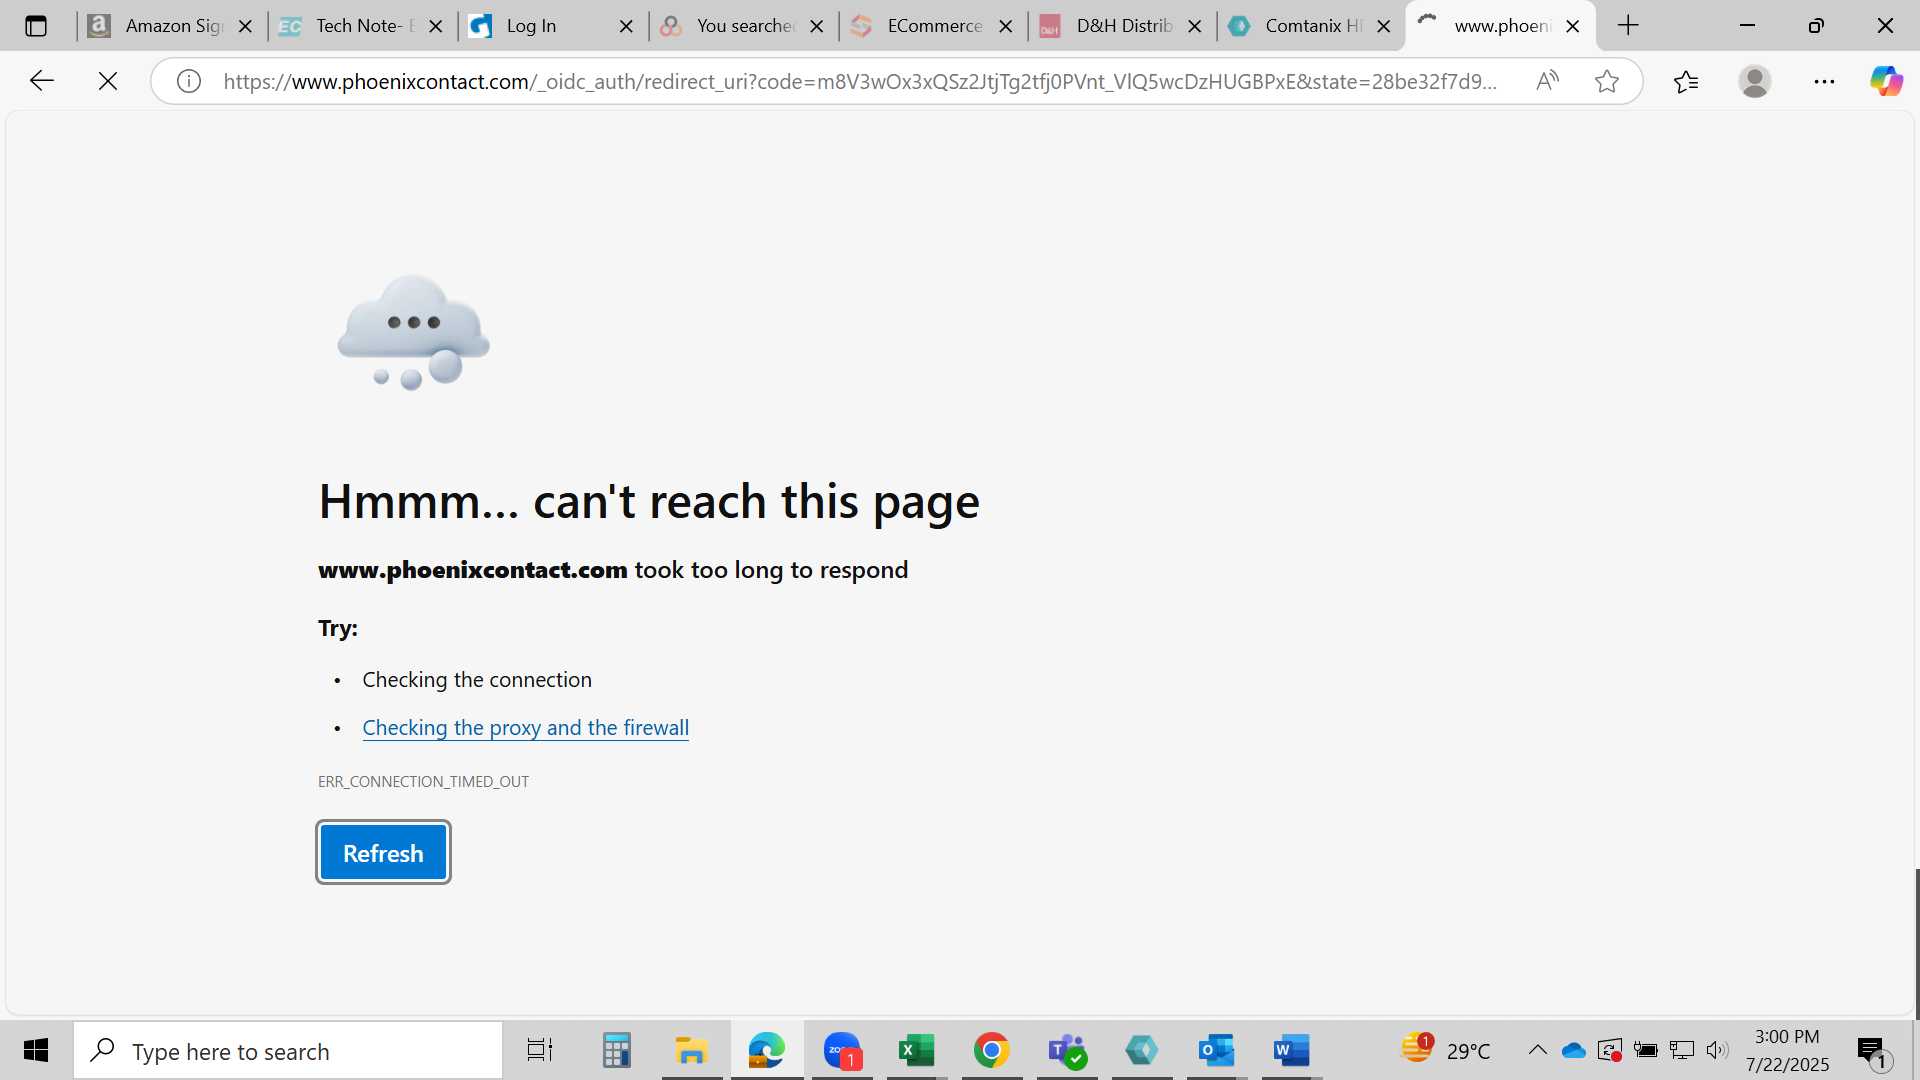Open the volume control

click(x=1717, y=1050)
